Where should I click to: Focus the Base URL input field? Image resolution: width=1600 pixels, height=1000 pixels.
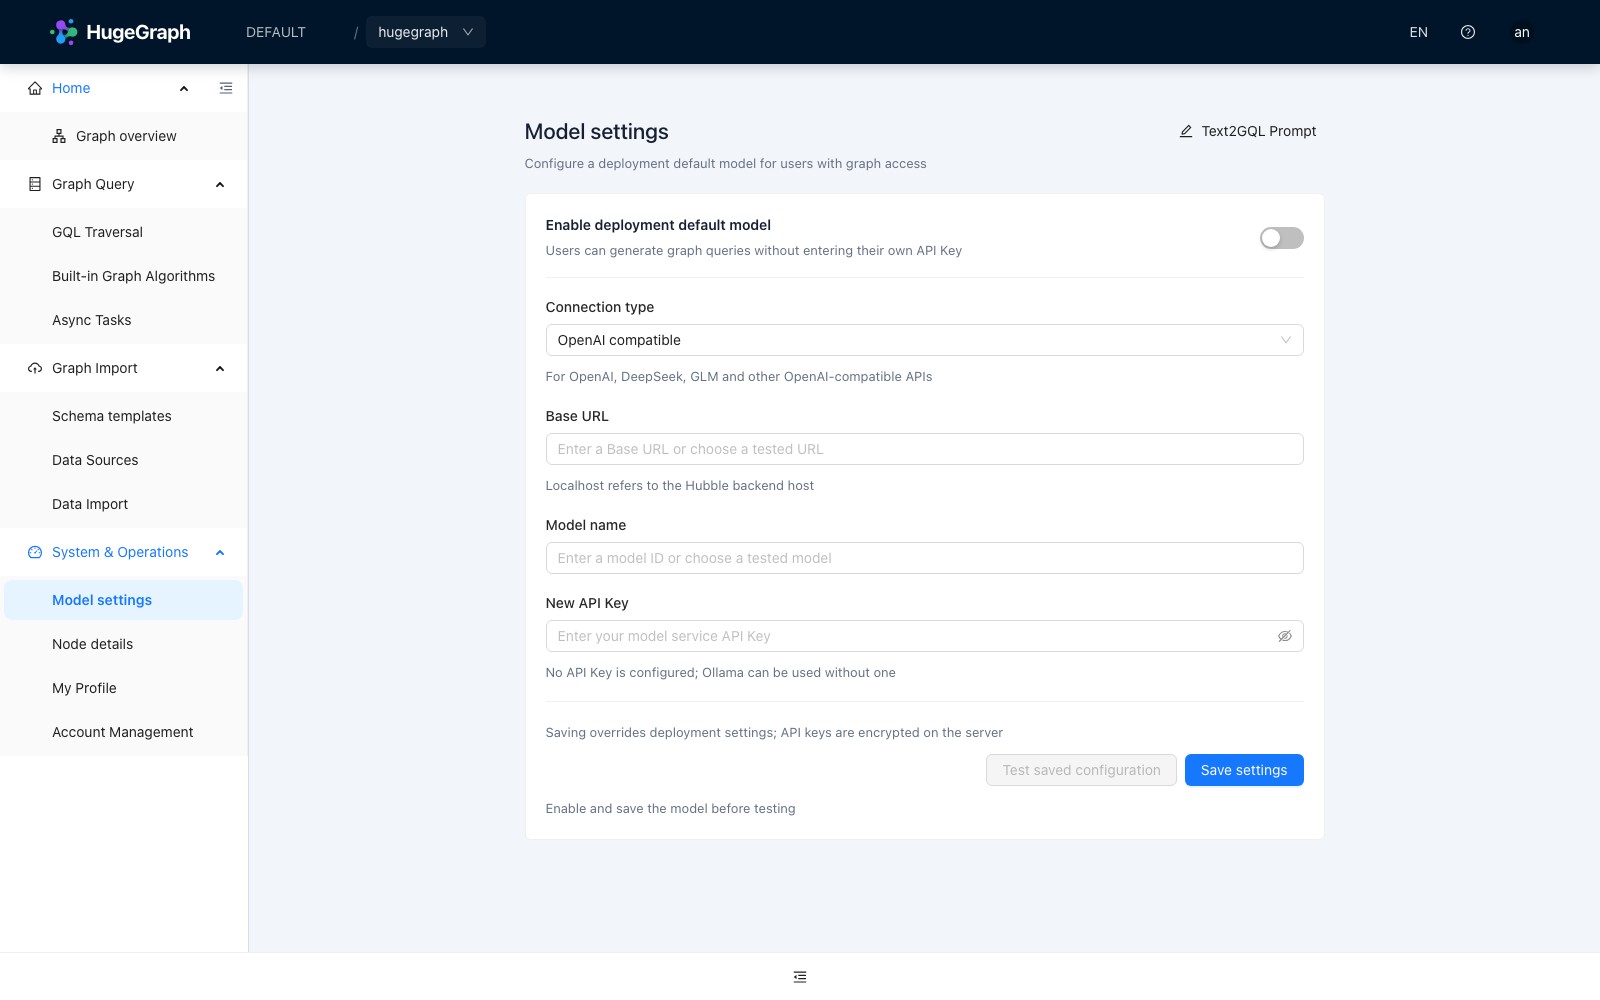click(x=924, y=449)
